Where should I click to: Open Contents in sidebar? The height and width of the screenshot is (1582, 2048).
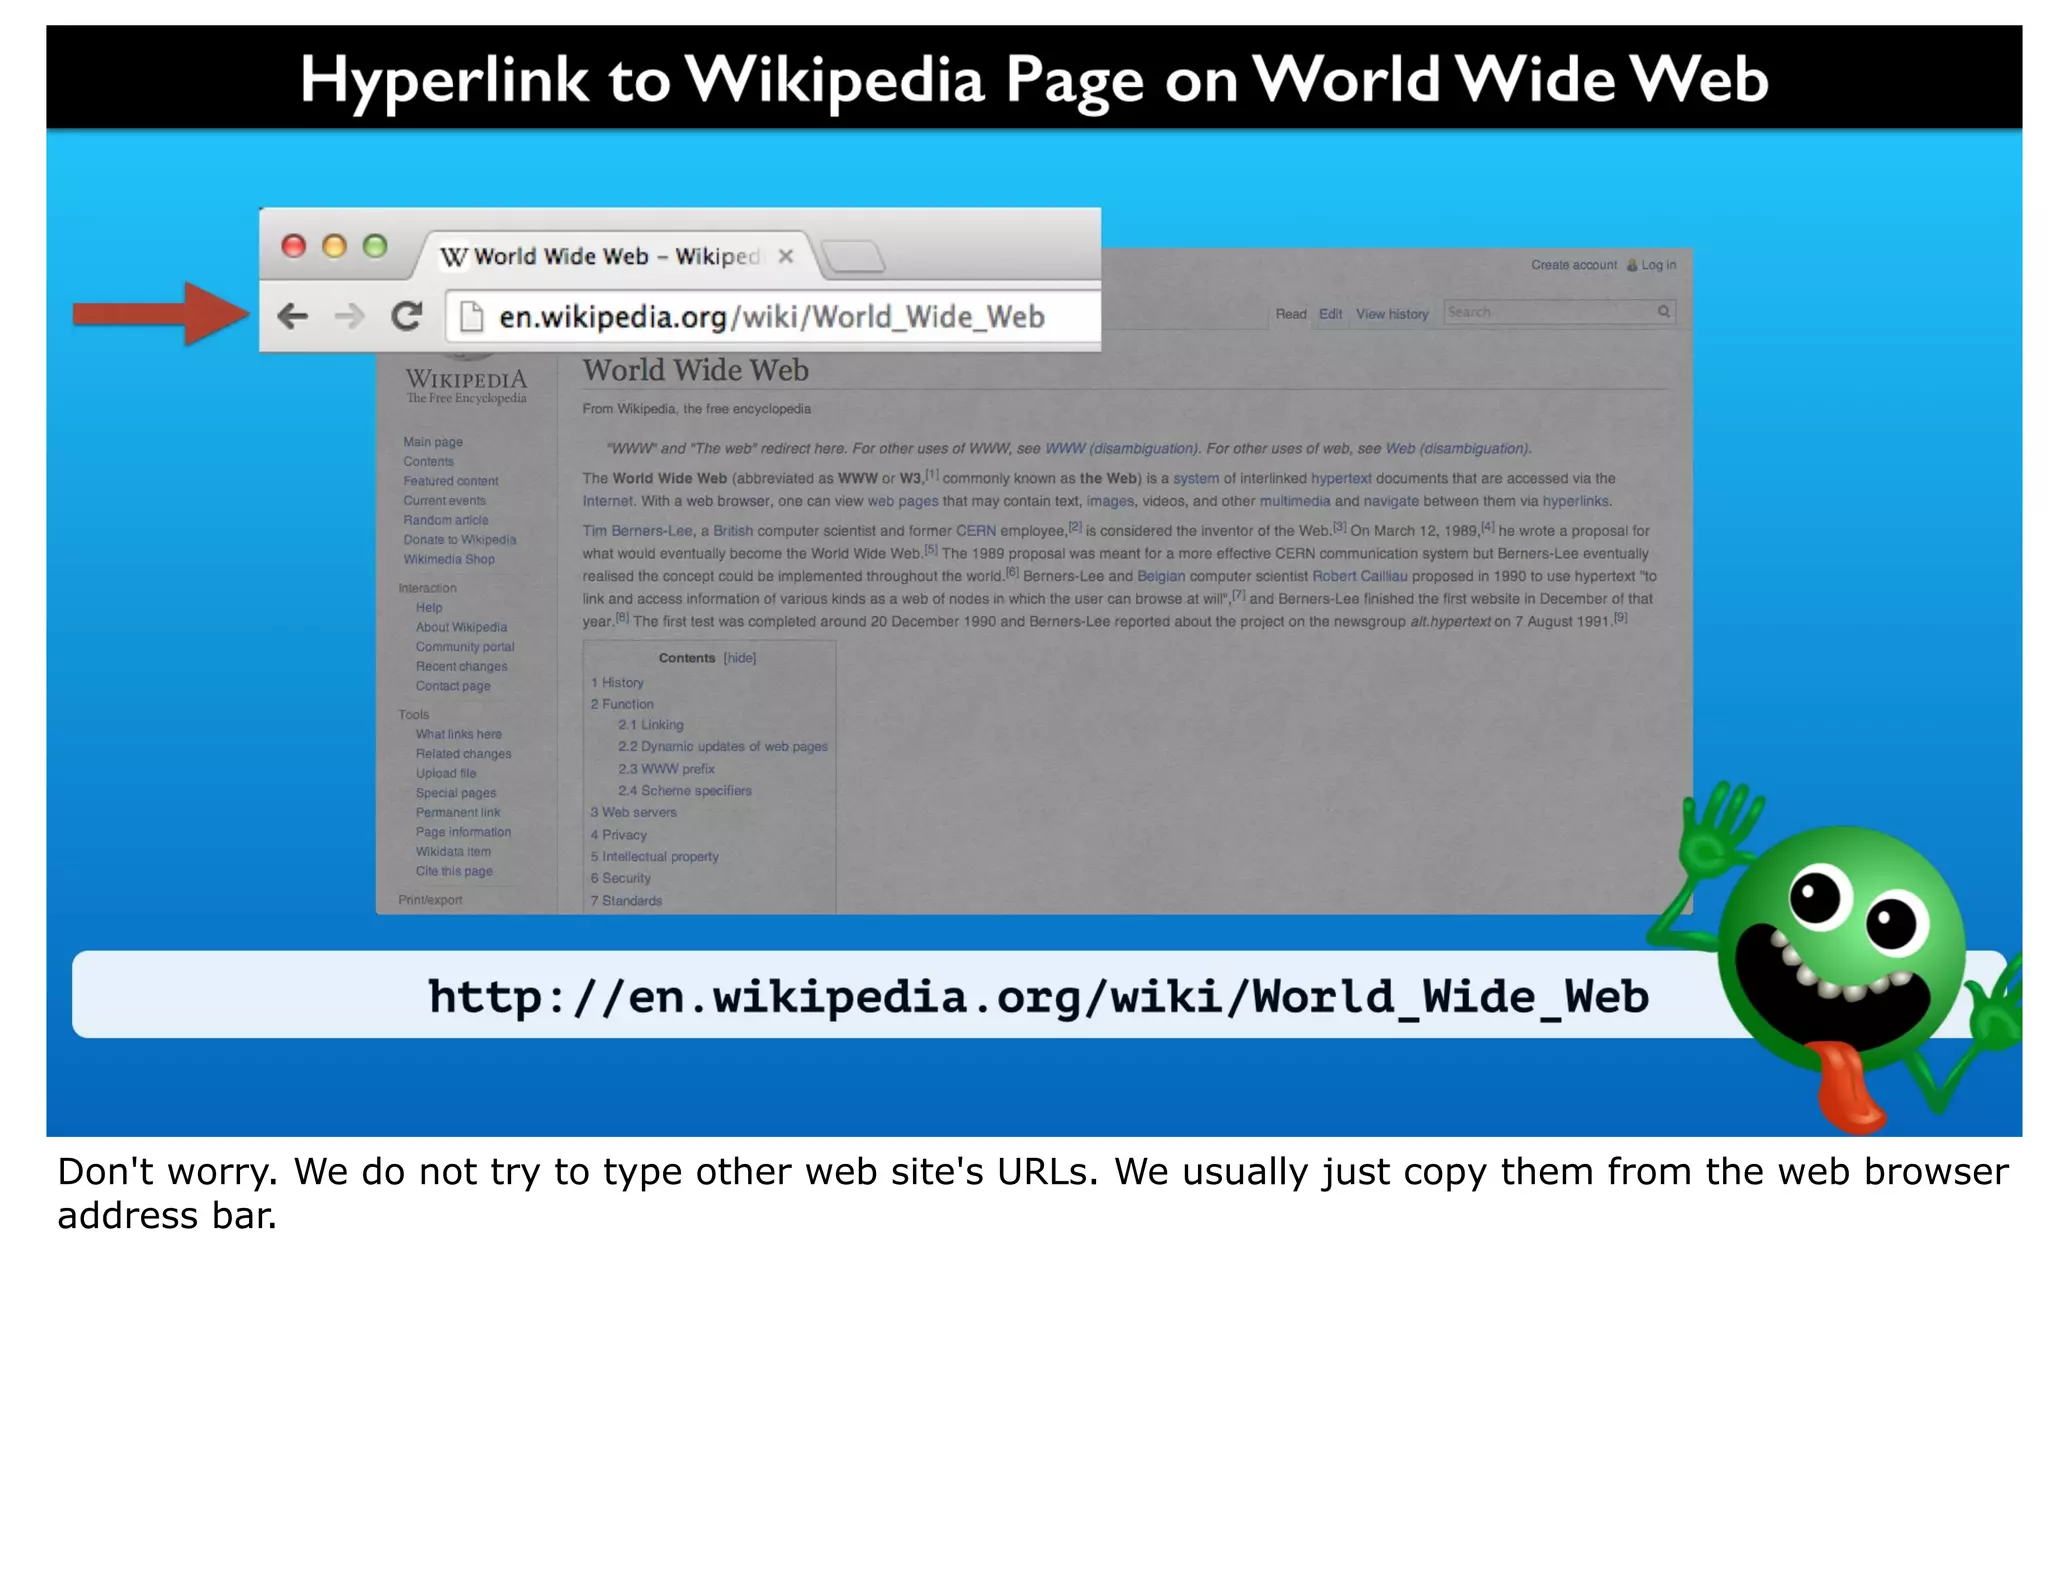[428, 462]
